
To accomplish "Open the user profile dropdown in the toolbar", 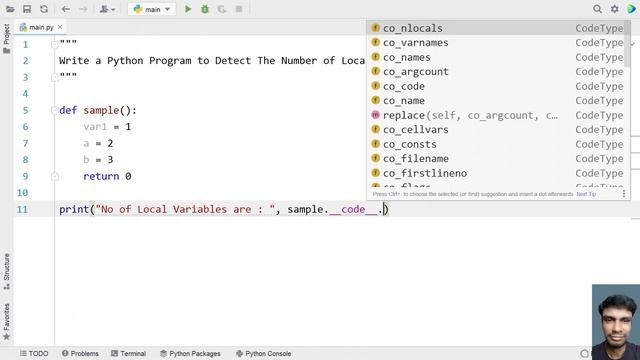I will click(107, 9).
